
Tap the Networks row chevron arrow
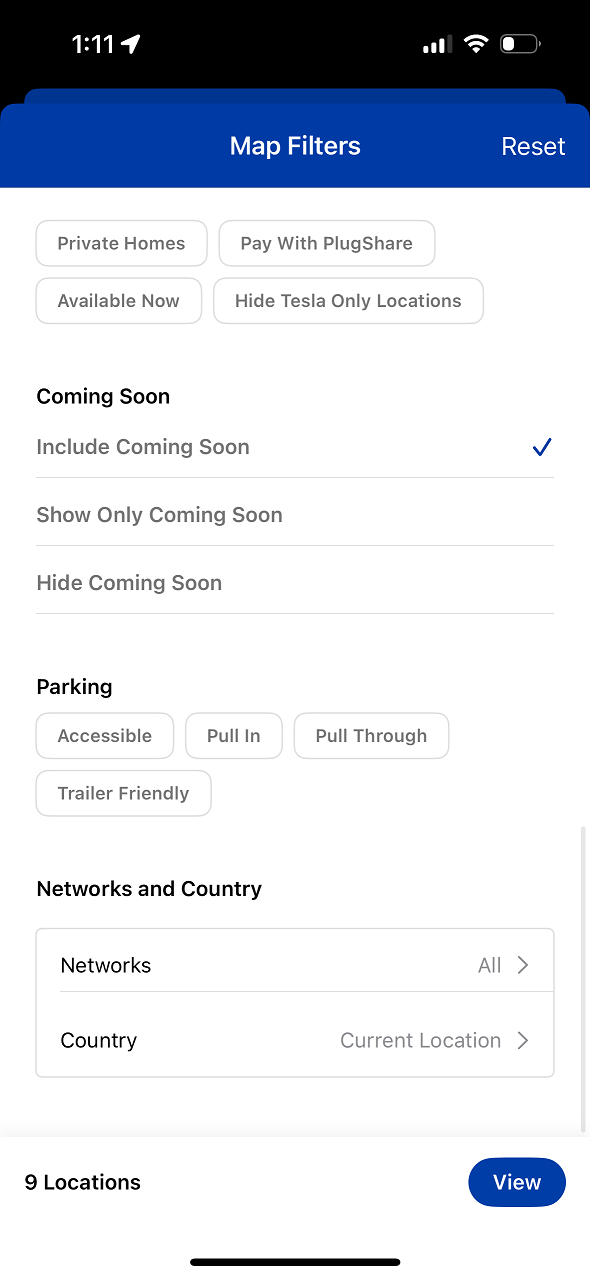click(523, 965)
